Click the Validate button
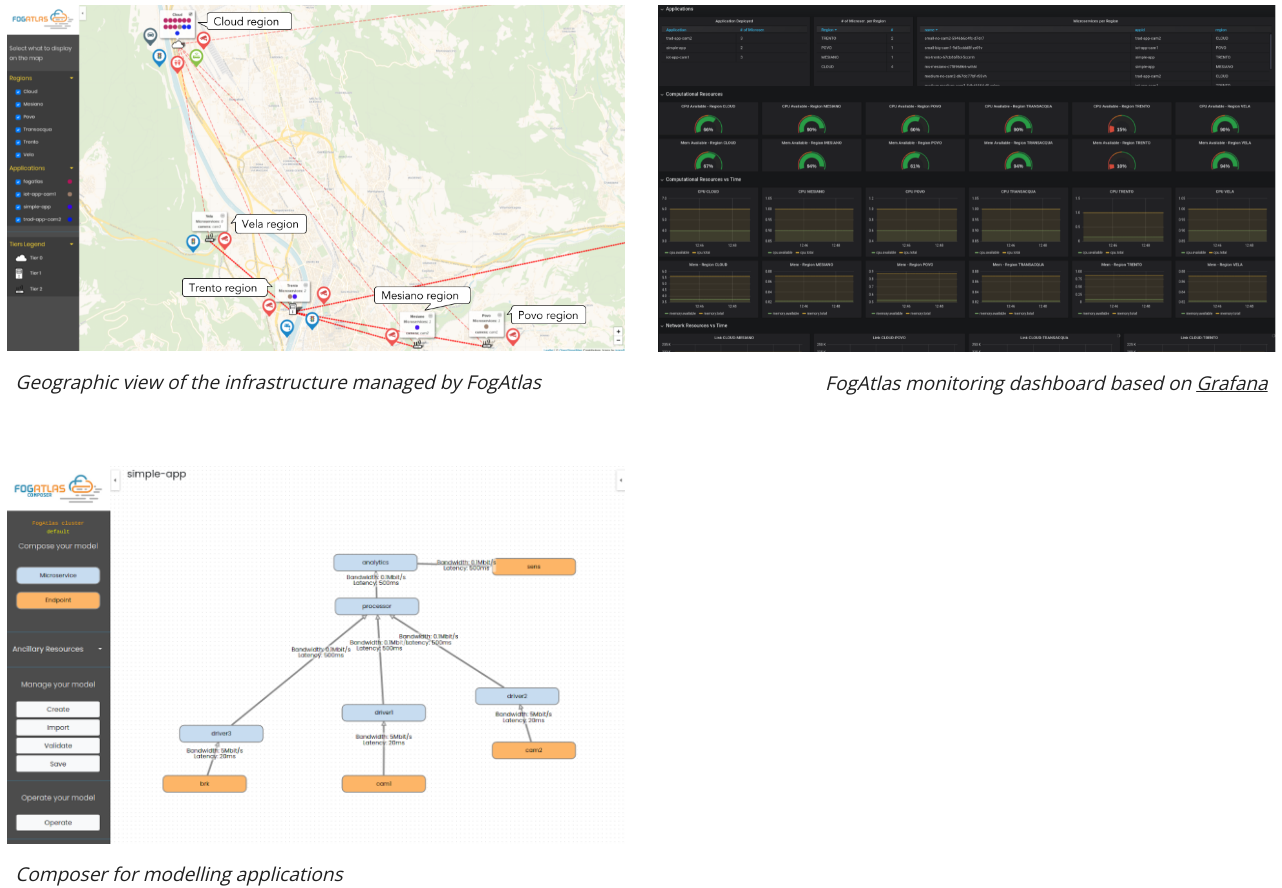The image size is (1282, 888). tap(58, 745)
